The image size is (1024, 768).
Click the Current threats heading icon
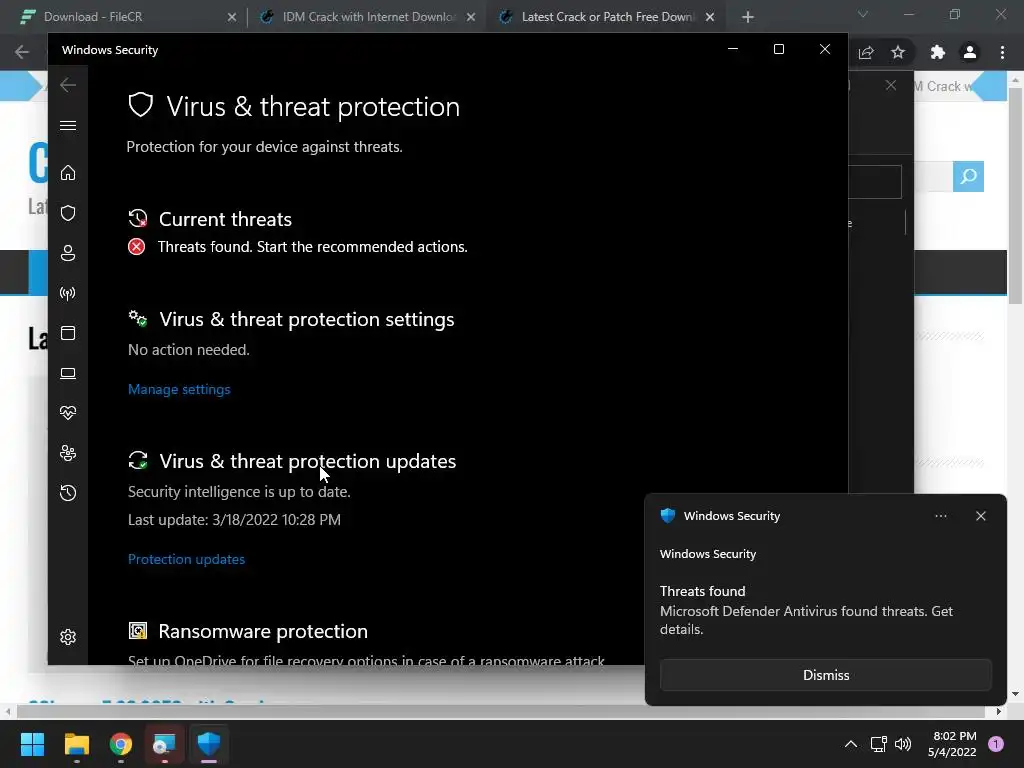click(x=138, y=219)
